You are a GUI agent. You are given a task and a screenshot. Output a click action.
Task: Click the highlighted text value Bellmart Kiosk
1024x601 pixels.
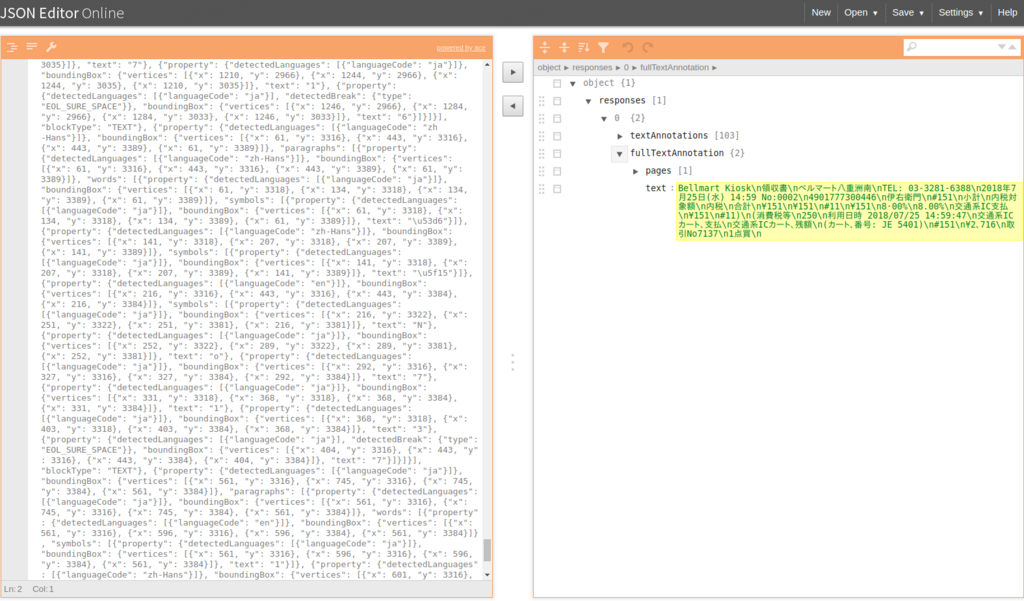[x=849, y=212]
